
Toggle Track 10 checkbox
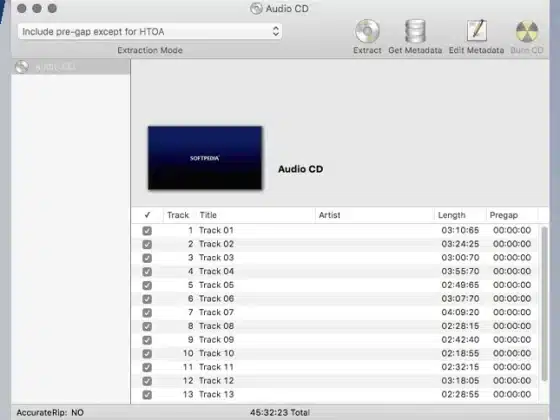[147, 354]
